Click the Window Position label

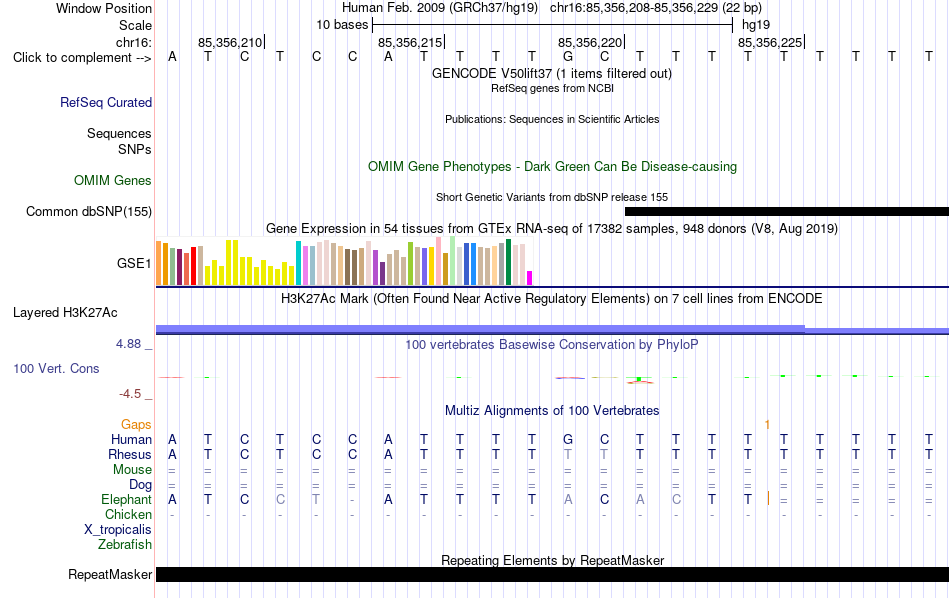104,8
